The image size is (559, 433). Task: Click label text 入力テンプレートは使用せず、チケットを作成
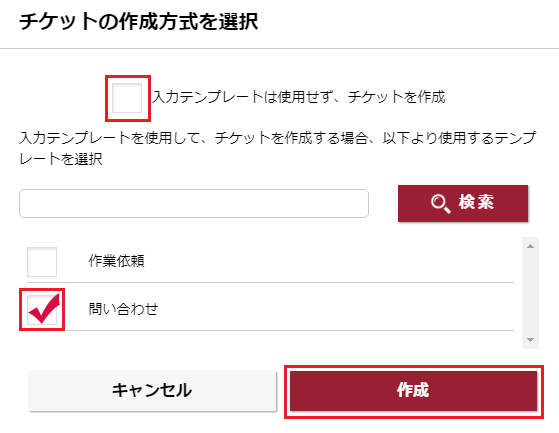tap(299, 97)
